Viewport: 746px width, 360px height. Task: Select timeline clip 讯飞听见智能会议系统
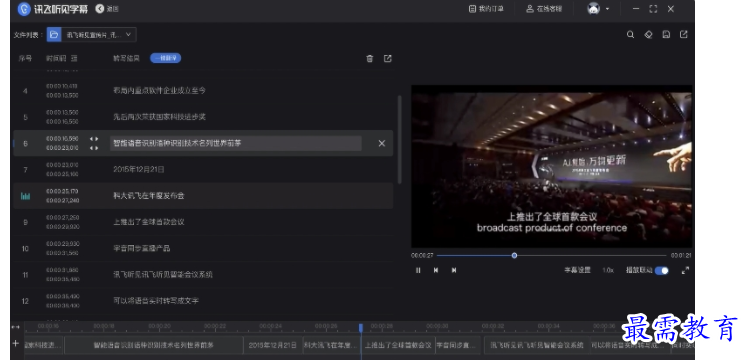pos(537,345)
